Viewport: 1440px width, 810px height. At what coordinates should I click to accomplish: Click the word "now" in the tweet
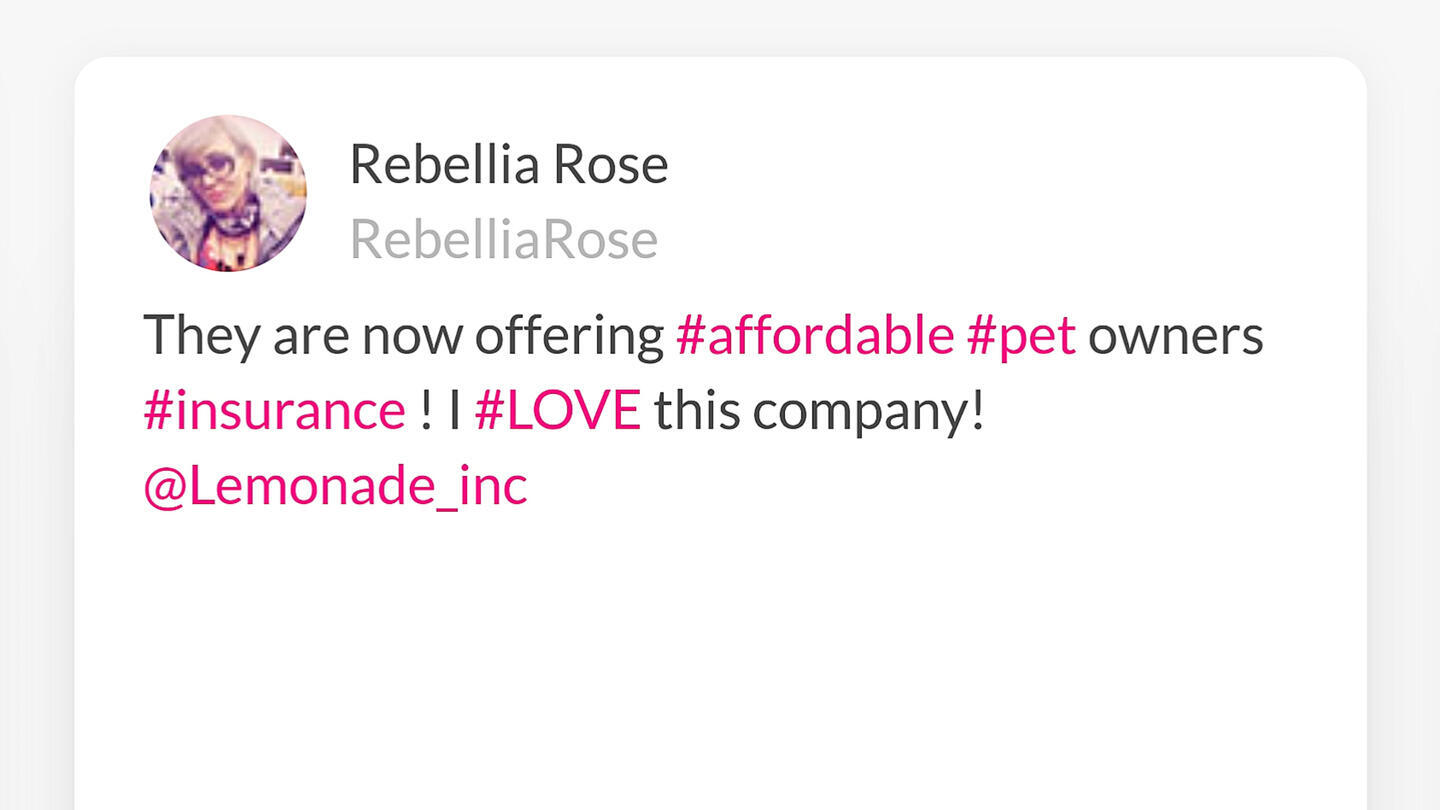tap(410, 336)
